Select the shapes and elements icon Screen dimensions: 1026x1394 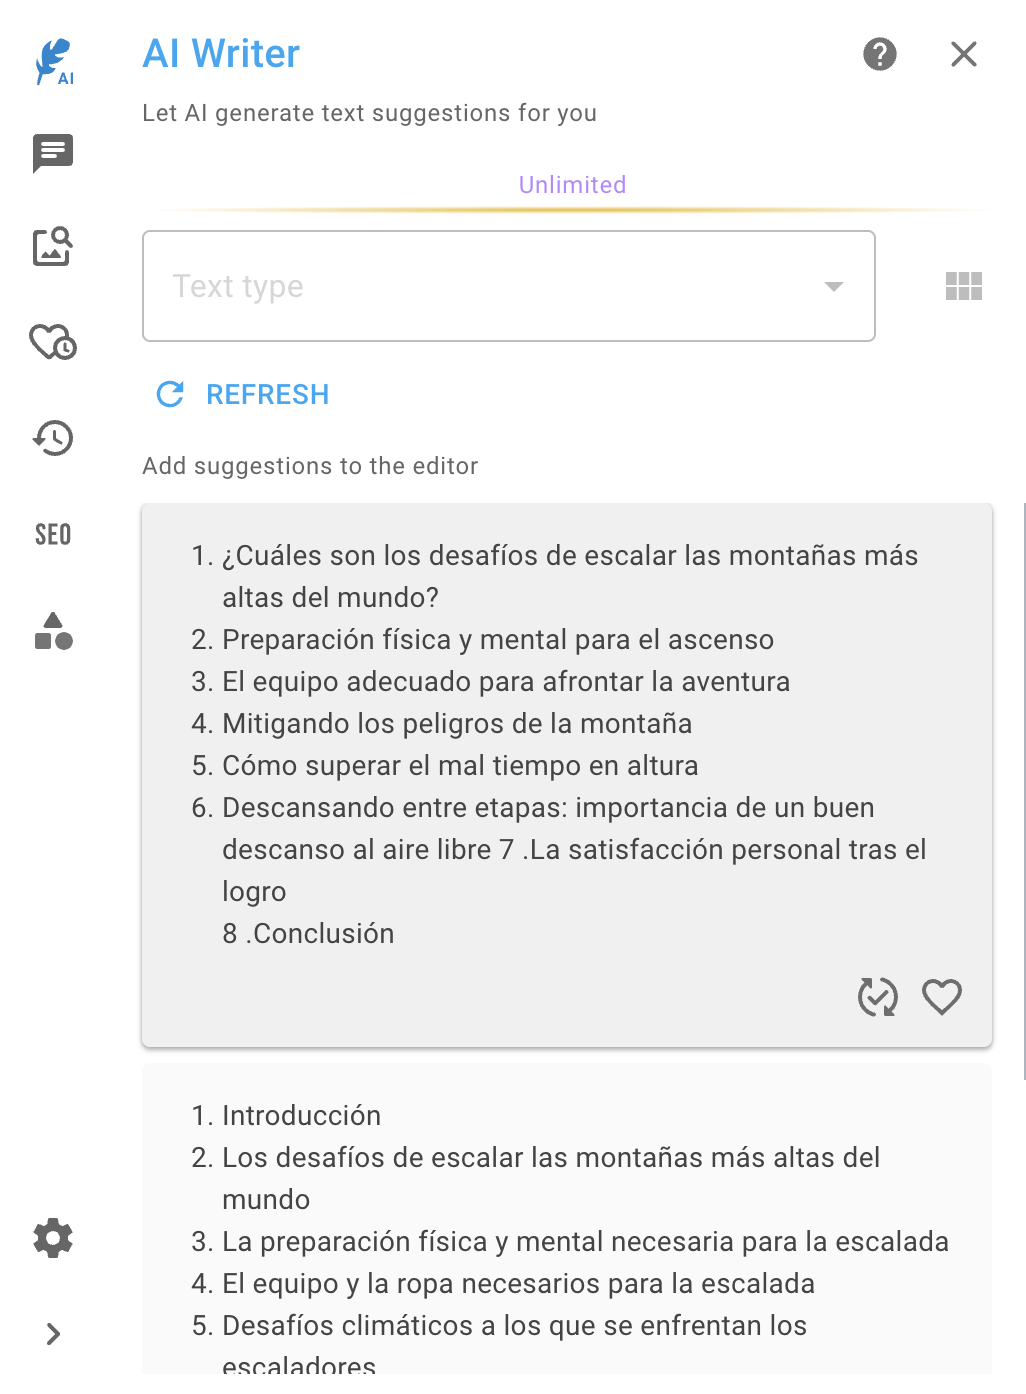click(52, 633)
